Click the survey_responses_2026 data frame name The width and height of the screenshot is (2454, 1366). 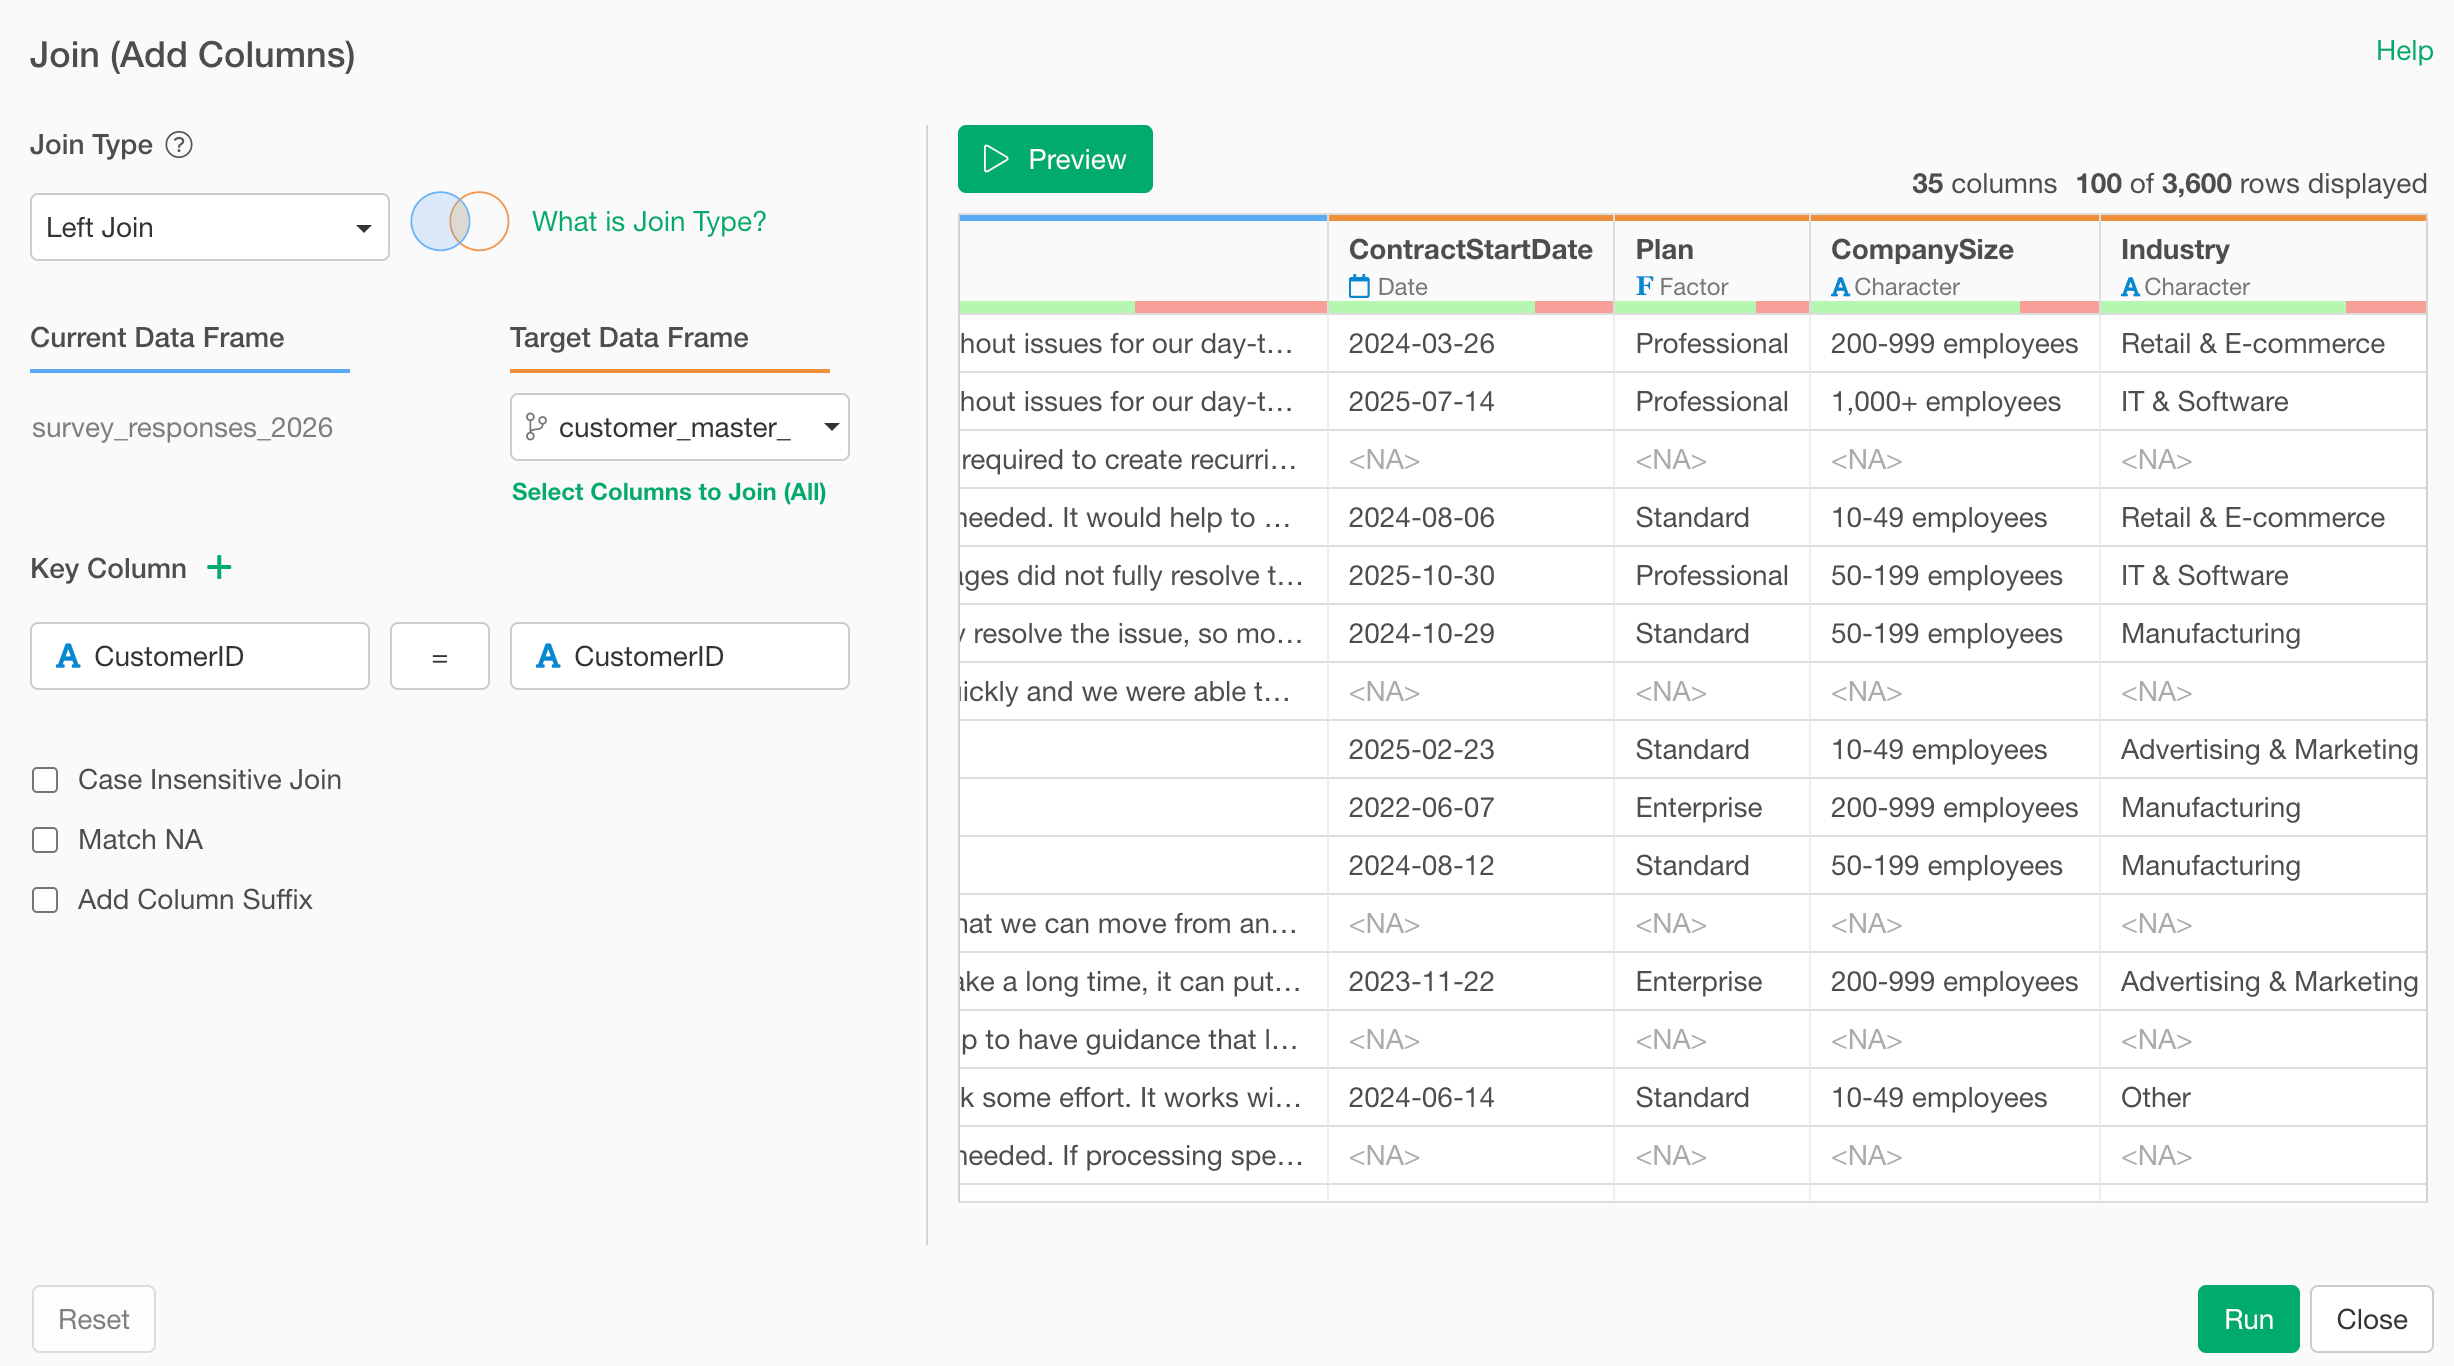(x=182, y=428)
